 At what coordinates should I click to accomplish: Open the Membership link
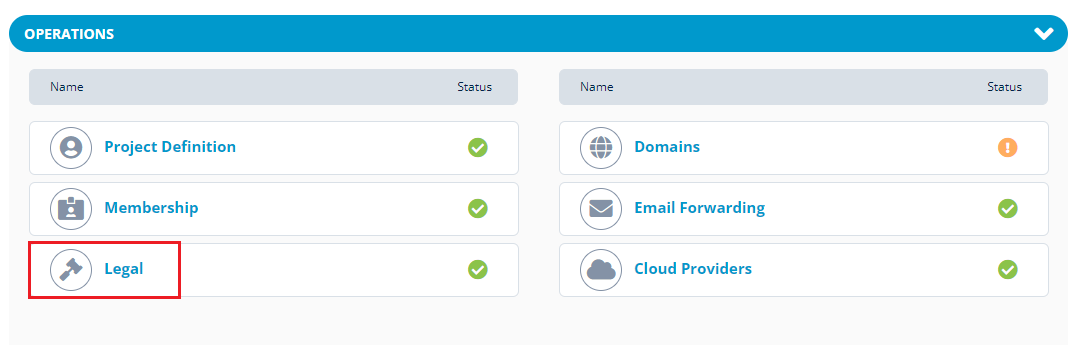coord(152,208)
